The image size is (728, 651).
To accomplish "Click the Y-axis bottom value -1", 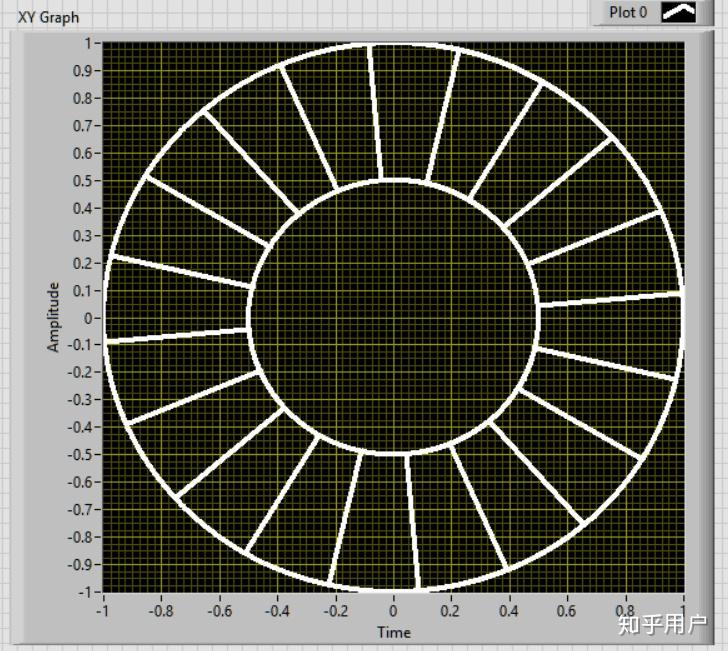I will [x=84, y=592].
